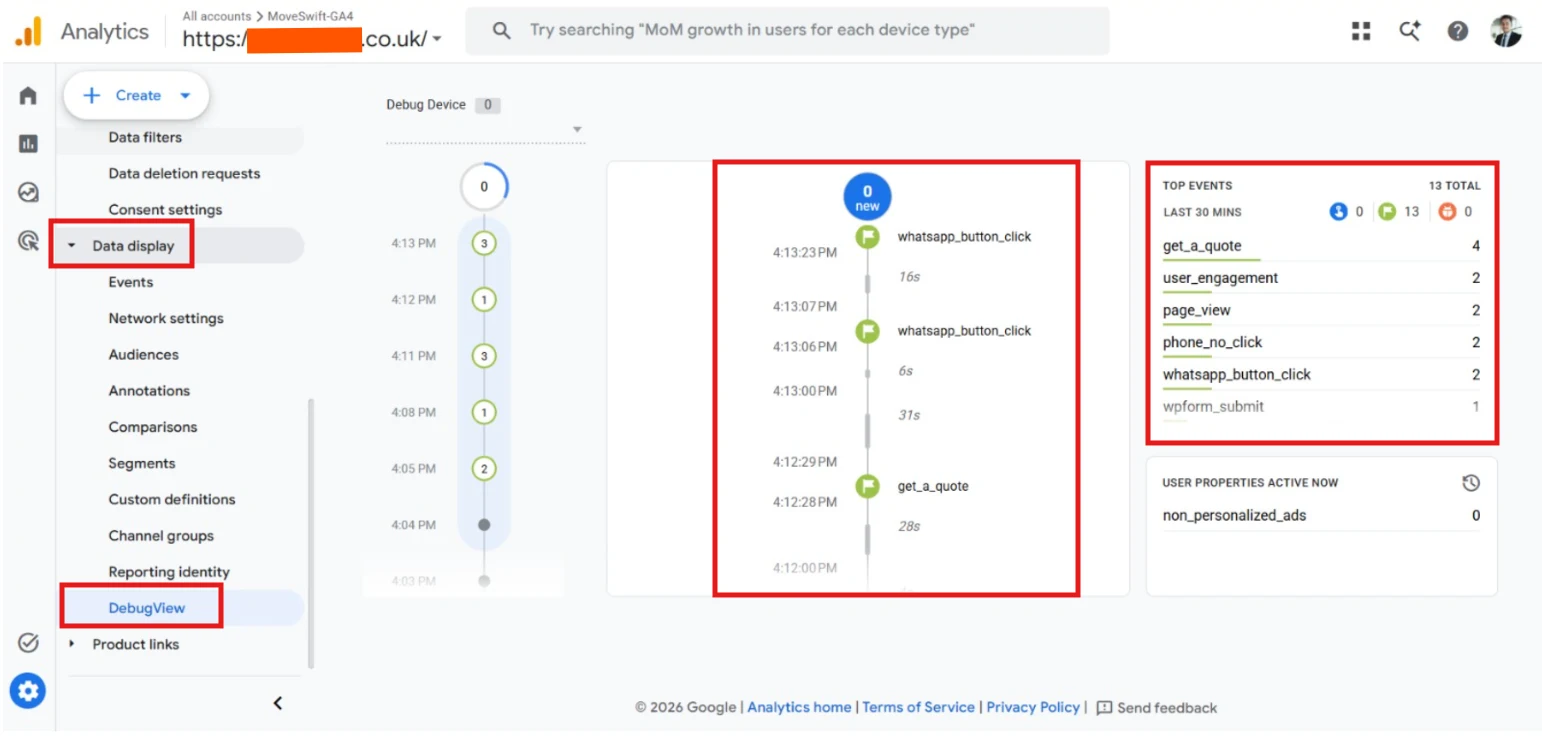This screenshot has width=1542, height=737.
Task: Click the user properties history icon
Action: (x=1470, y=483)
